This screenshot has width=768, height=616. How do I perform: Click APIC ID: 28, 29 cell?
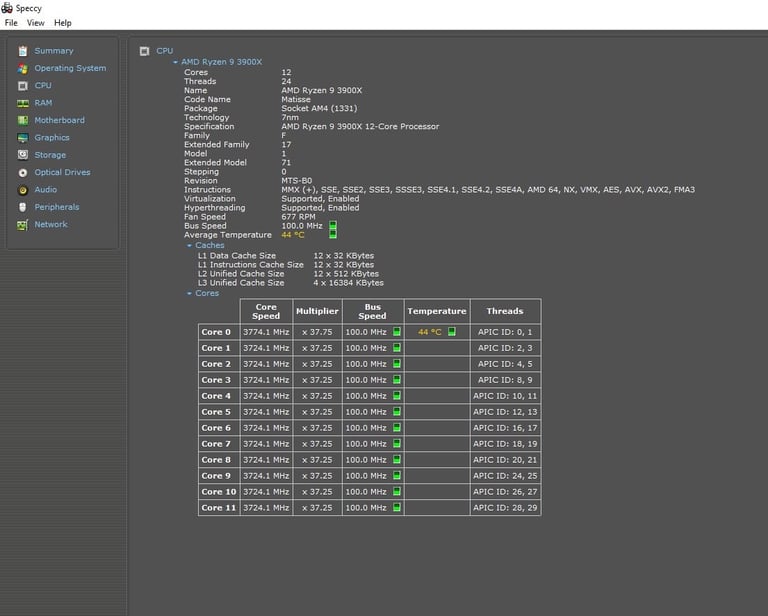505,508
